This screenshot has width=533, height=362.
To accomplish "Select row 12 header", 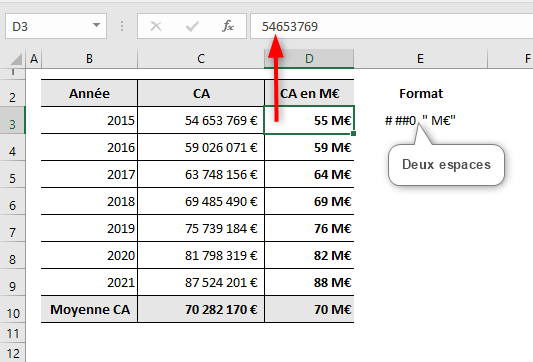I will [x=13, y=353].
